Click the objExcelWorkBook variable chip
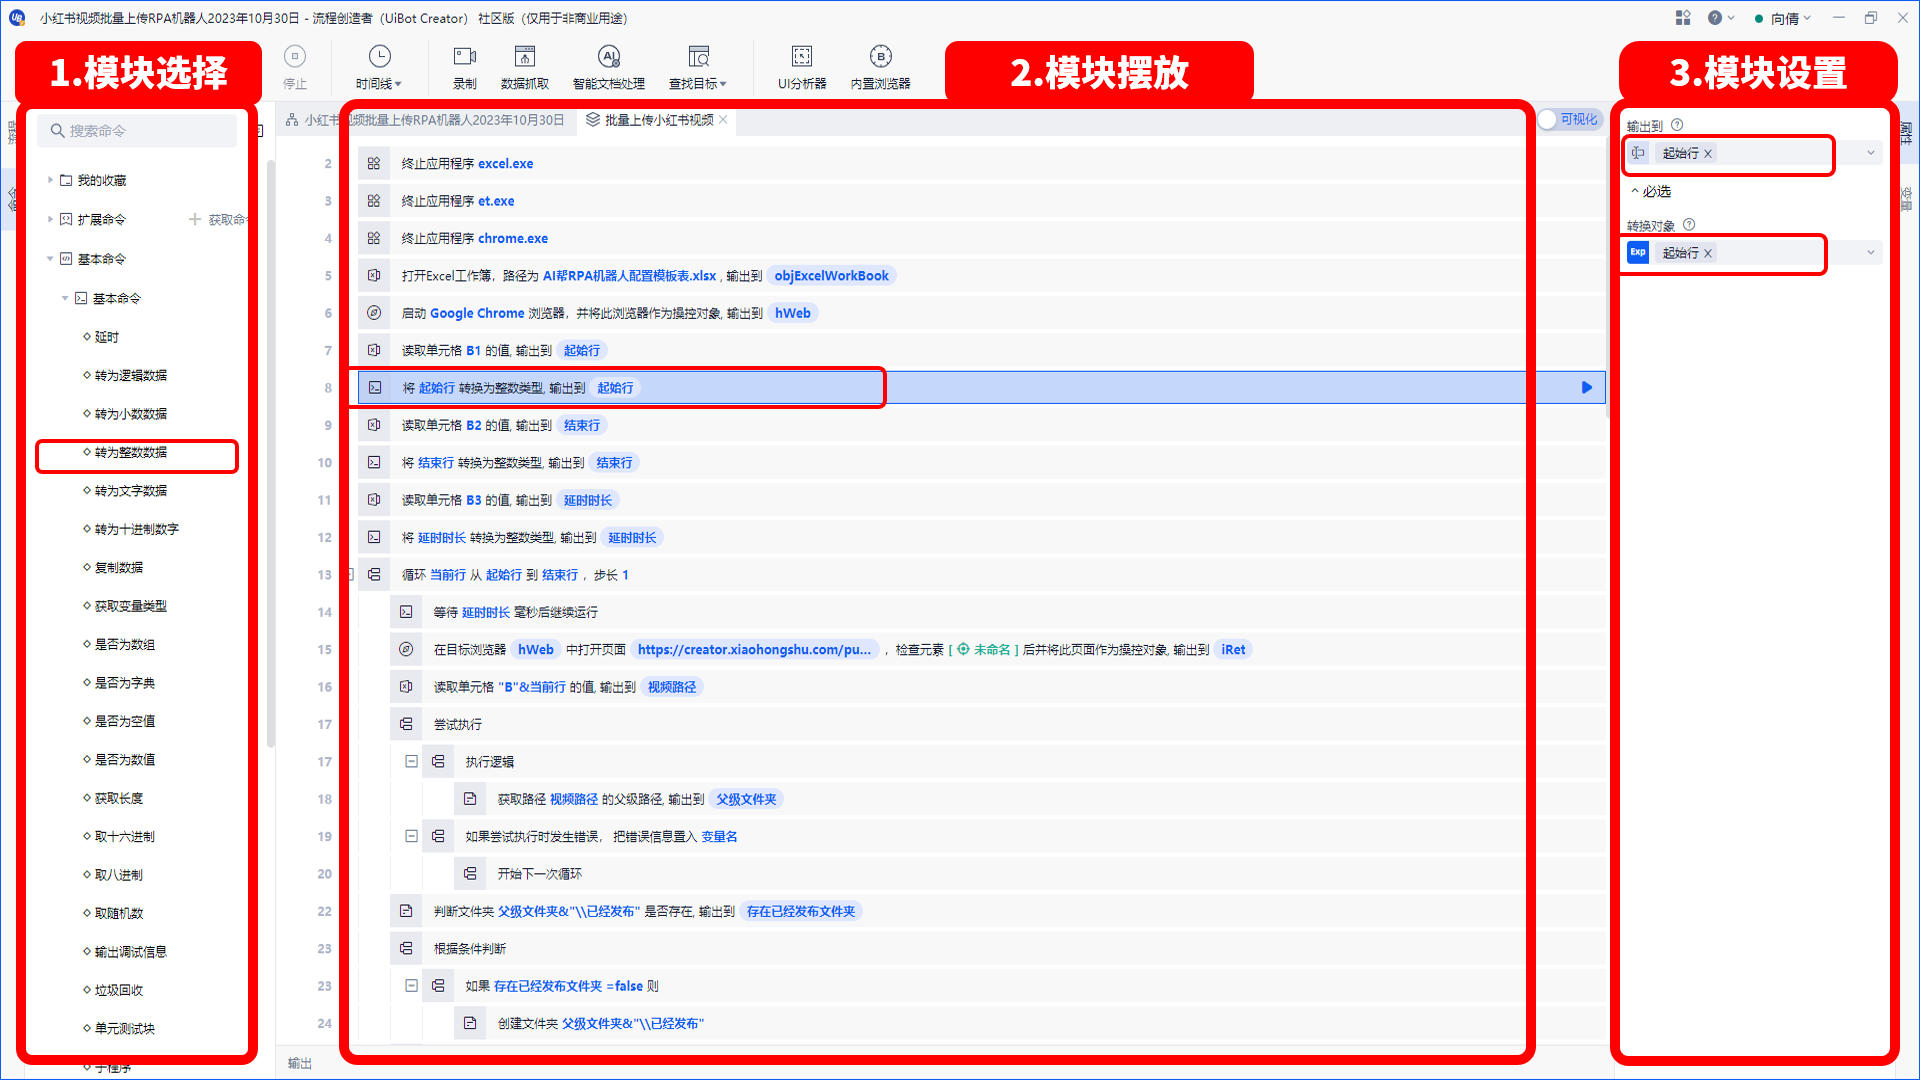The width and height of the screenshot is (1920, 1080). click(831, 276)
